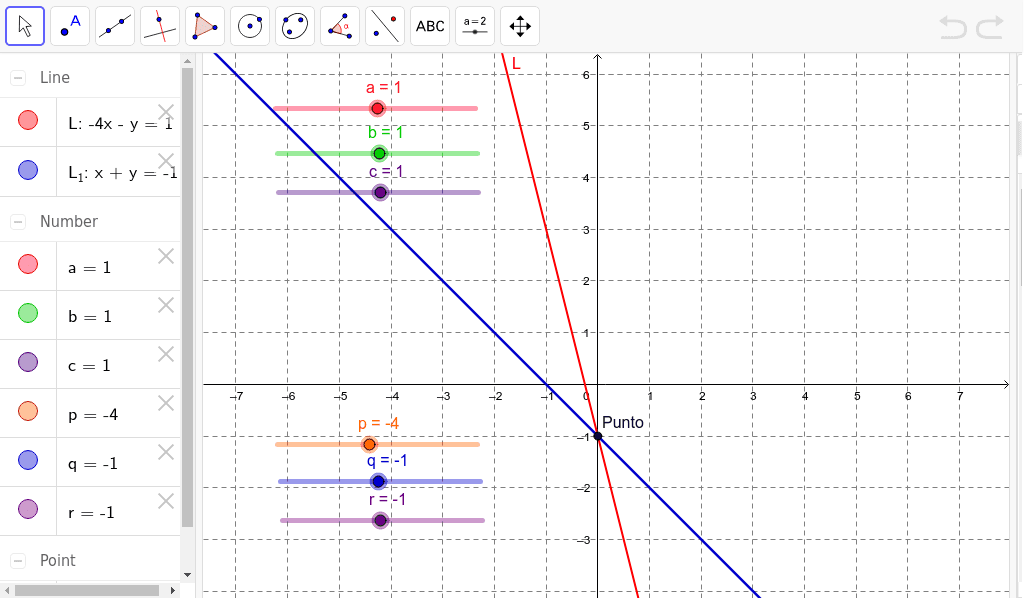Select the Reflect about line tool
This screenshot has width=1024, height=600.
click(385, 26)
